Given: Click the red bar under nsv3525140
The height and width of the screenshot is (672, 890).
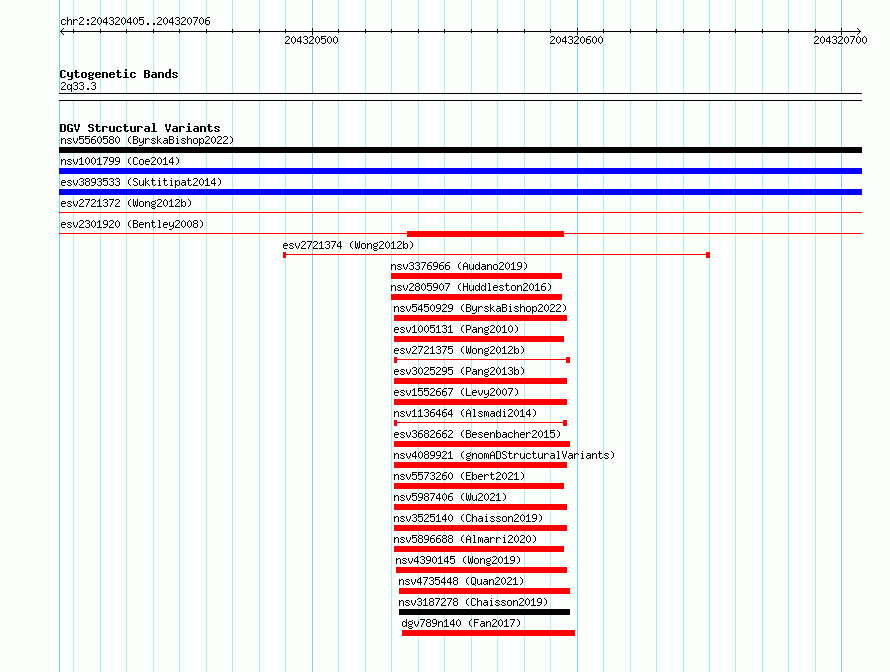Looking at the screenshot, I should [480, 528].
